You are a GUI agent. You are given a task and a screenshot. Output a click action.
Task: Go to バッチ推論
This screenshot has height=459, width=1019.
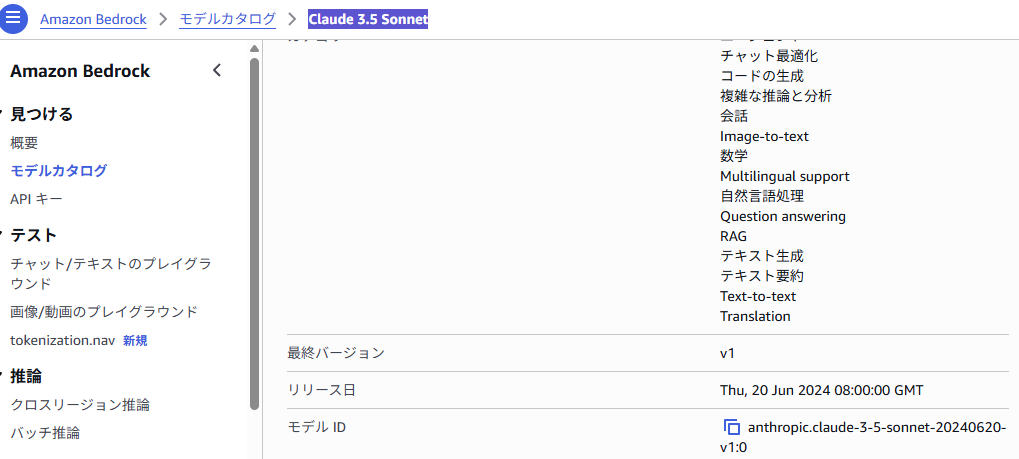45,433
